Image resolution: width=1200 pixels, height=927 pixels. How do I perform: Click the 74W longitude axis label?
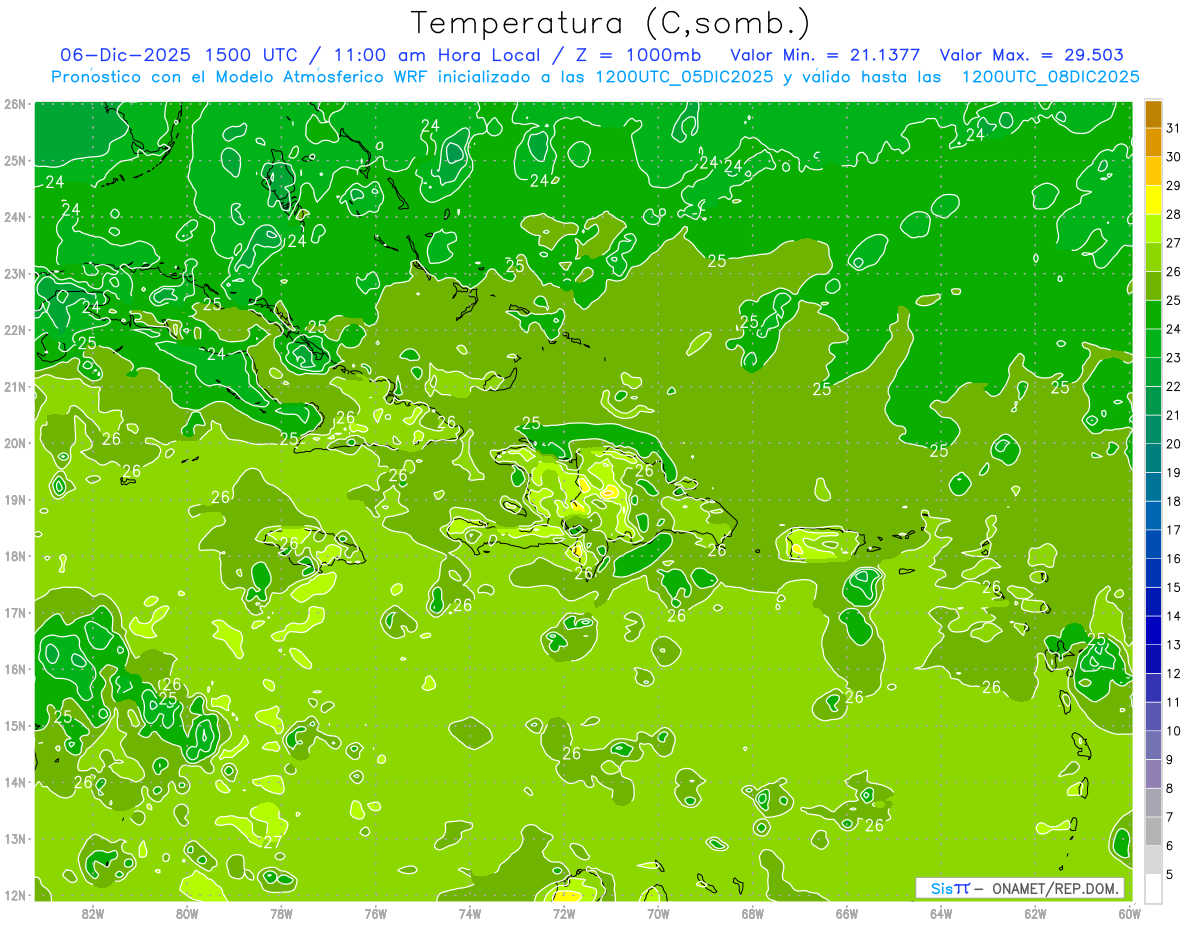coord(470,913)
